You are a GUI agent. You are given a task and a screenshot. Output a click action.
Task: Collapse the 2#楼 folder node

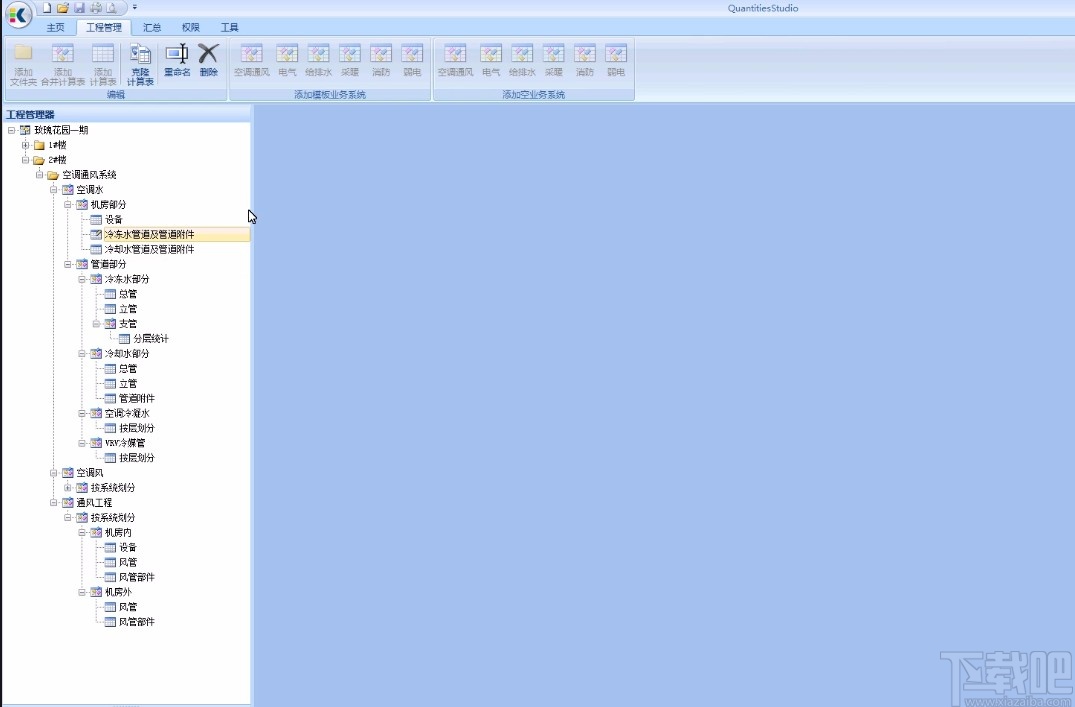click(x=25, y=160)
